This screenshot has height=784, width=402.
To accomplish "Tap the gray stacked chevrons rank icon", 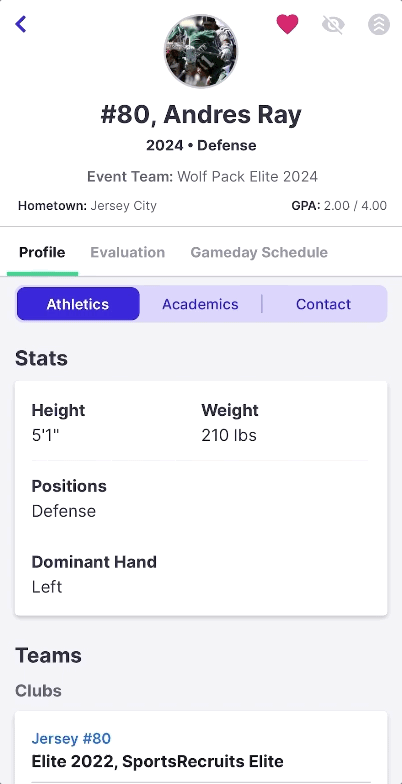I will point(379,24).
